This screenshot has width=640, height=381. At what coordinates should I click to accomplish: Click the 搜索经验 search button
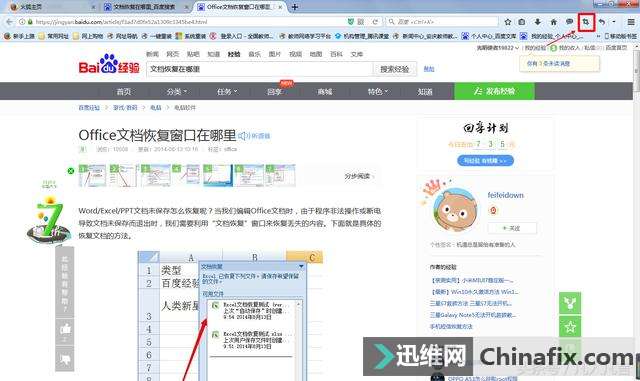pyautogui.click(x=395, y=69)
